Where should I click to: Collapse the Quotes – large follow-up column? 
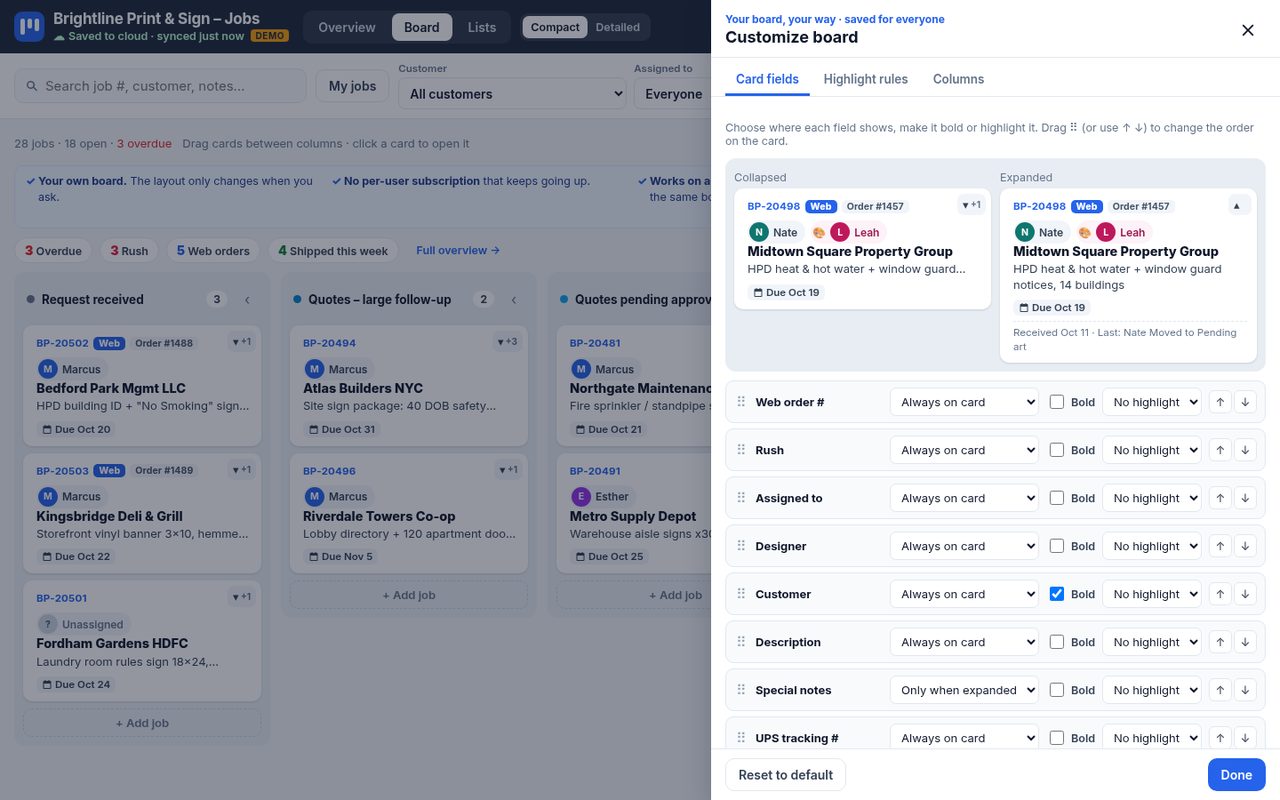click(x=514, y=299)
